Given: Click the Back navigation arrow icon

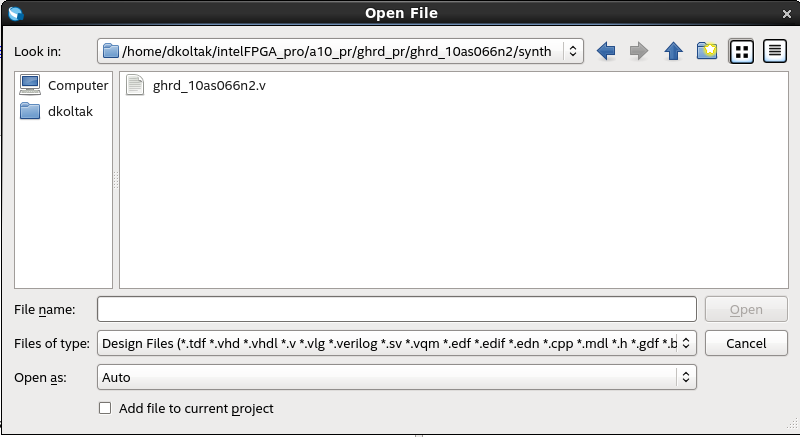Looking at the screenshot, I should (x=605, y=51).
